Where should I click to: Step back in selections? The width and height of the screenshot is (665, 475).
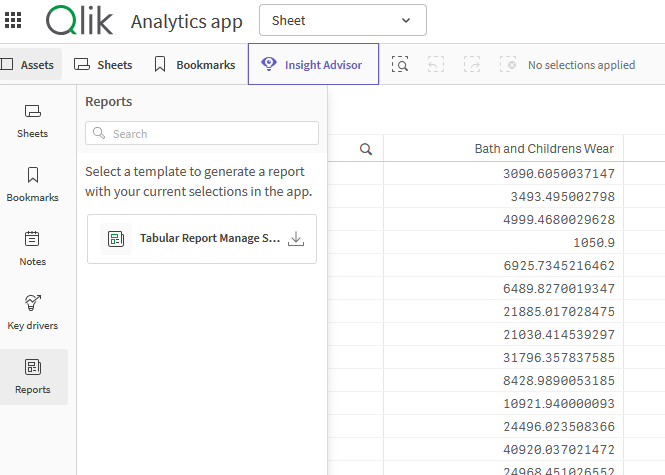pos(436,65)
